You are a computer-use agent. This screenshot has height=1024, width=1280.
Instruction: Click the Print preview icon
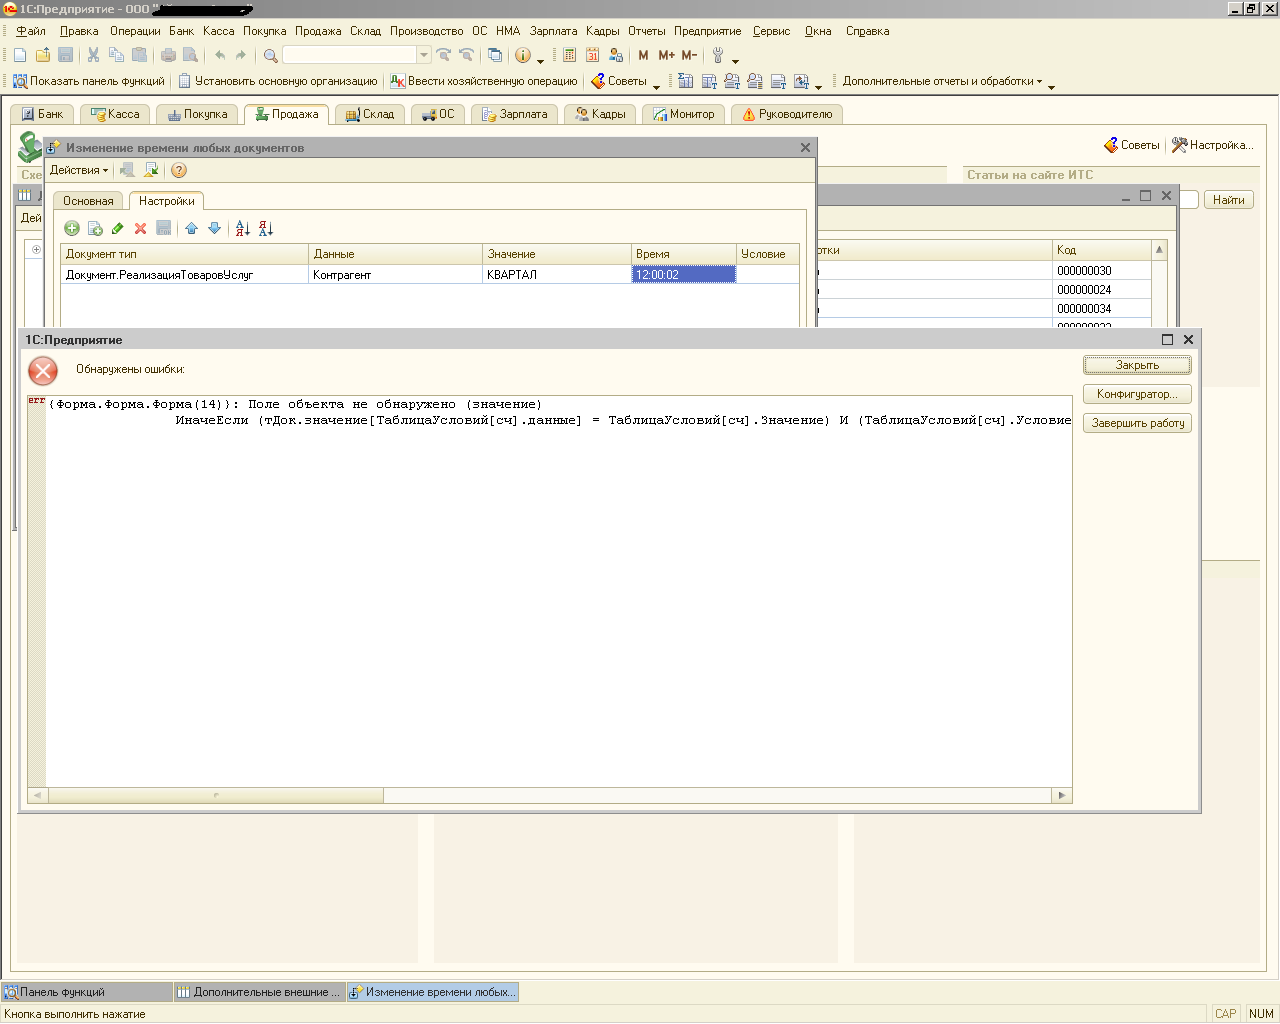click(190, 55)
